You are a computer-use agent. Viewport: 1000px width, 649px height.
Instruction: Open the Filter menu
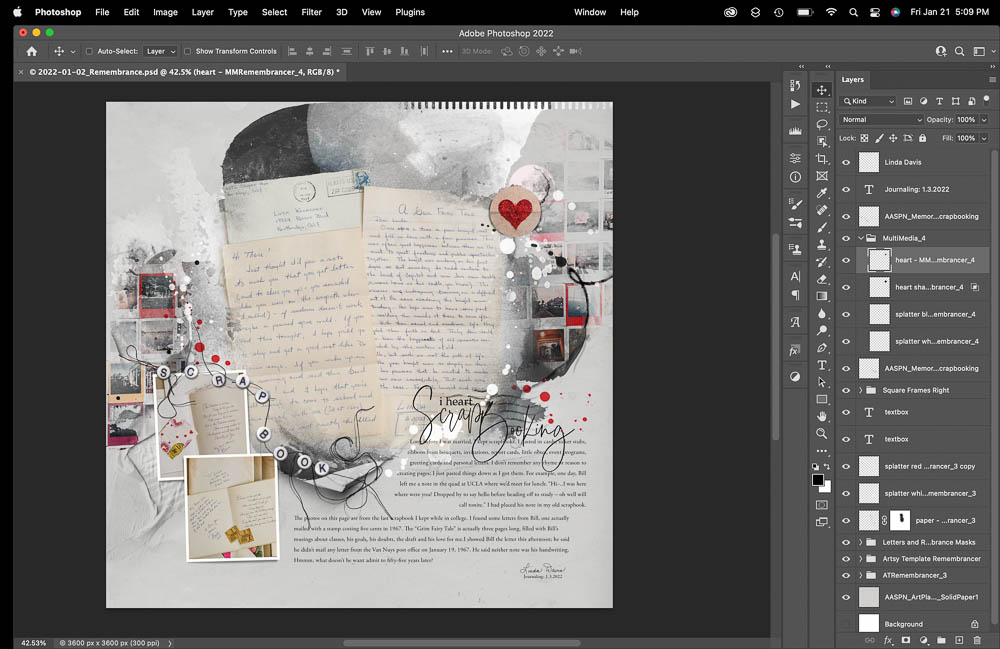(311, 12)
